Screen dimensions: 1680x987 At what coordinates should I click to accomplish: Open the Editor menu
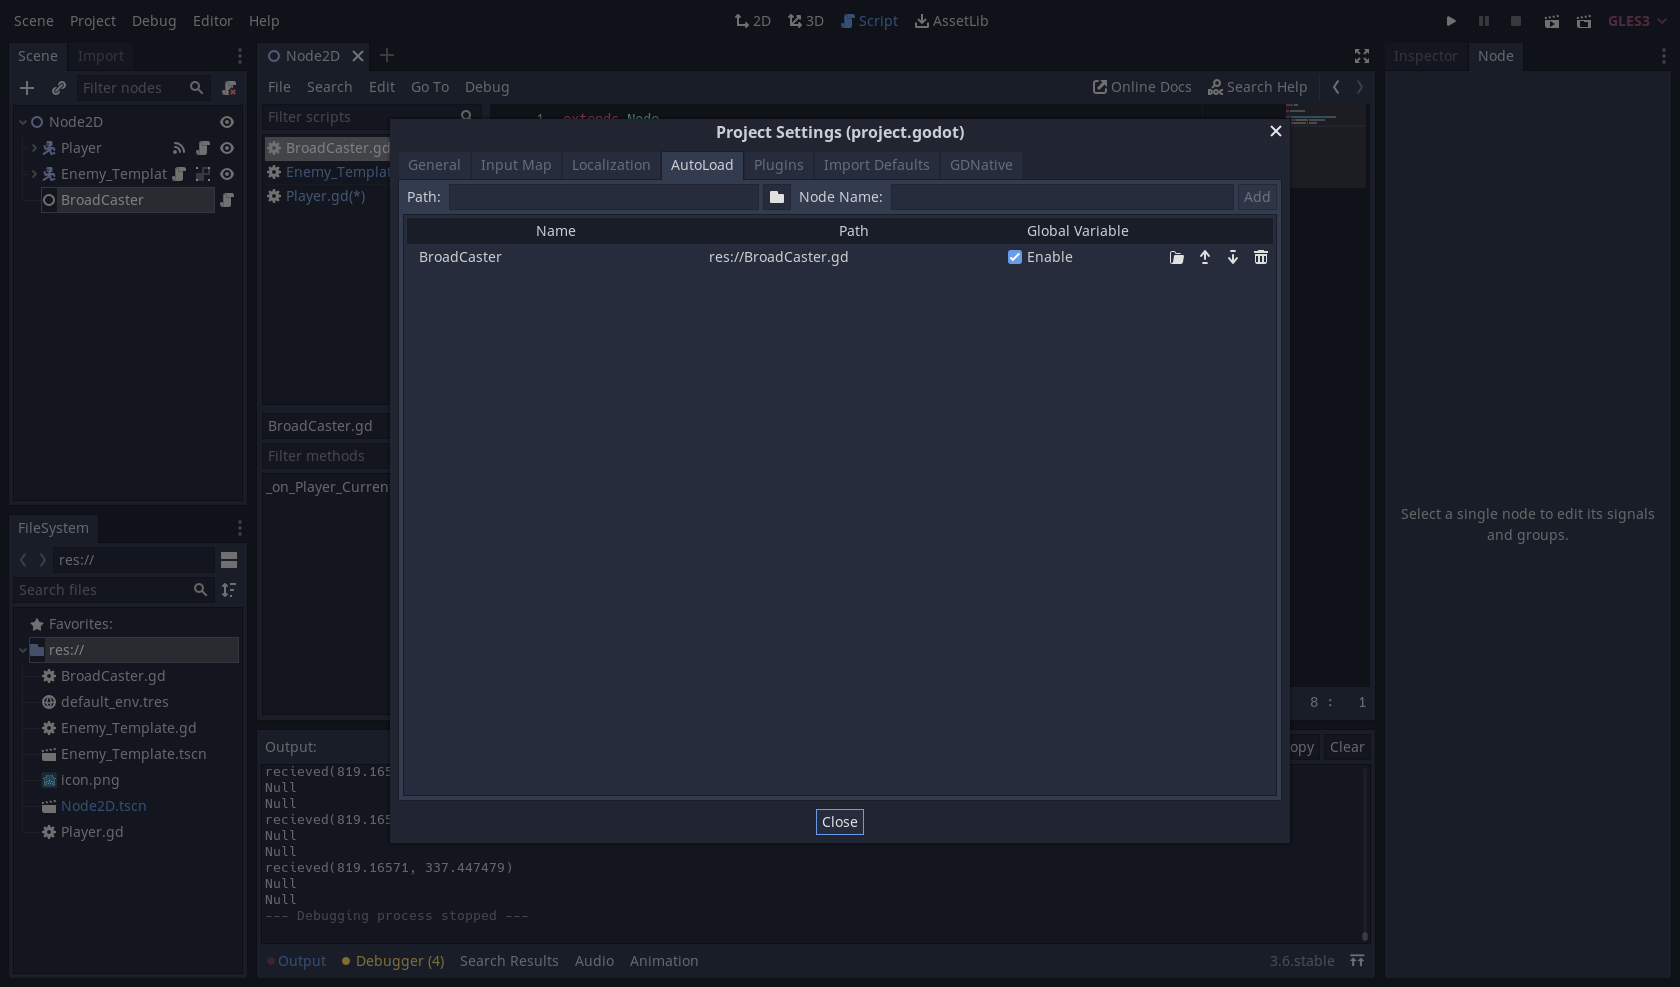coord(212,21)
